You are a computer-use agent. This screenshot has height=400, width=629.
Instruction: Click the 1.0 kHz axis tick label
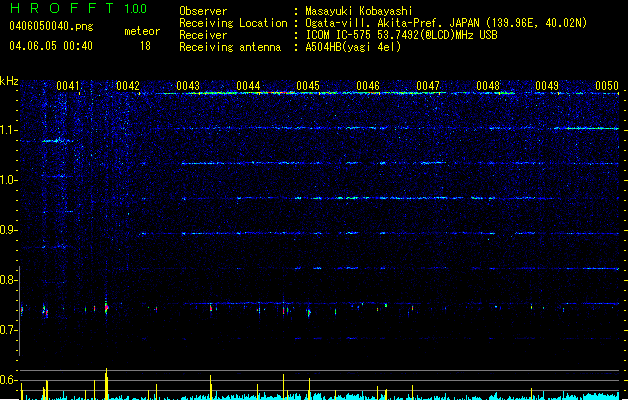click(x=9, y=180)
